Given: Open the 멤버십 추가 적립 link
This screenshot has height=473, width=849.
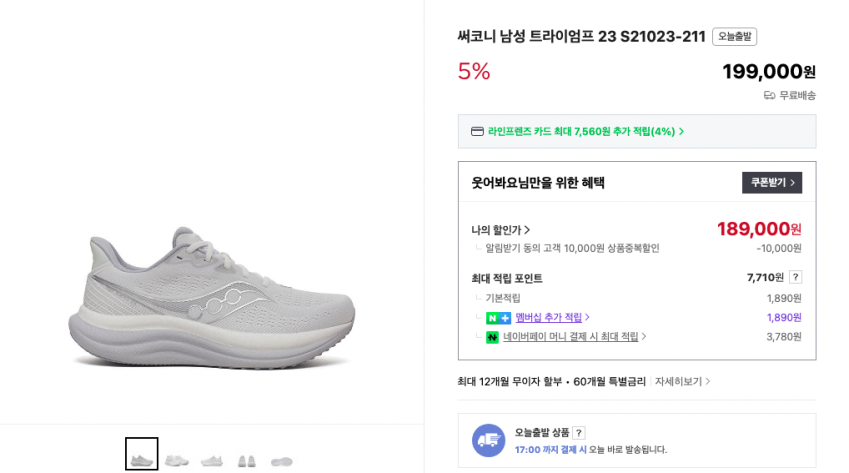Looking at the screenshot, I should click(552, 318).
